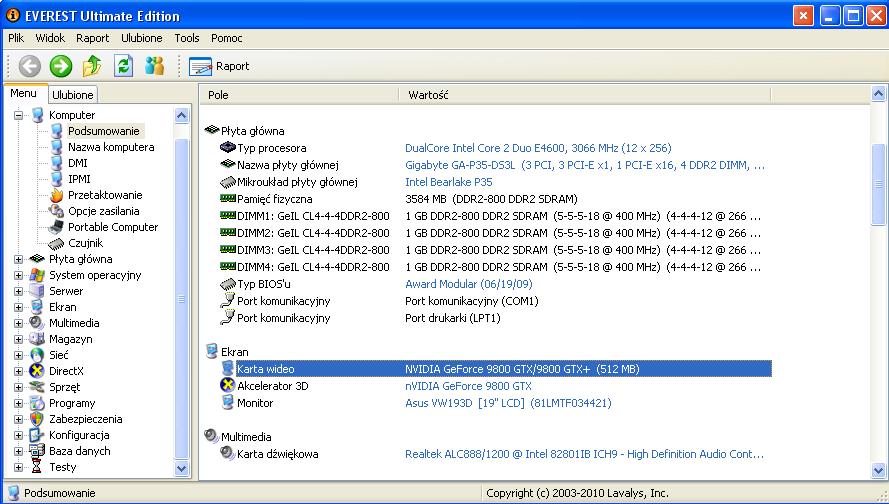Open the Gigabyte GA-P35-DS3L link
Screen dimensions: 889x504
pos(585,165)
